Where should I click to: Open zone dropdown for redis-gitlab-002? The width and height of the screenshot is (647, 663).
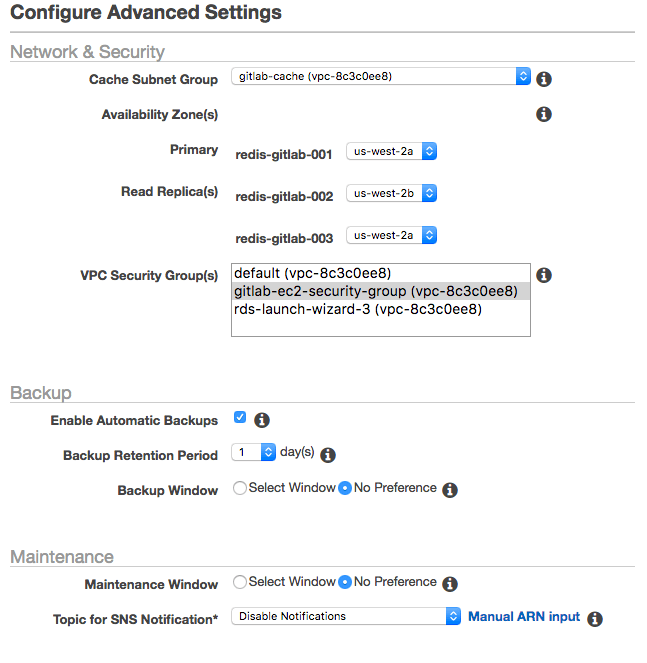391,193
